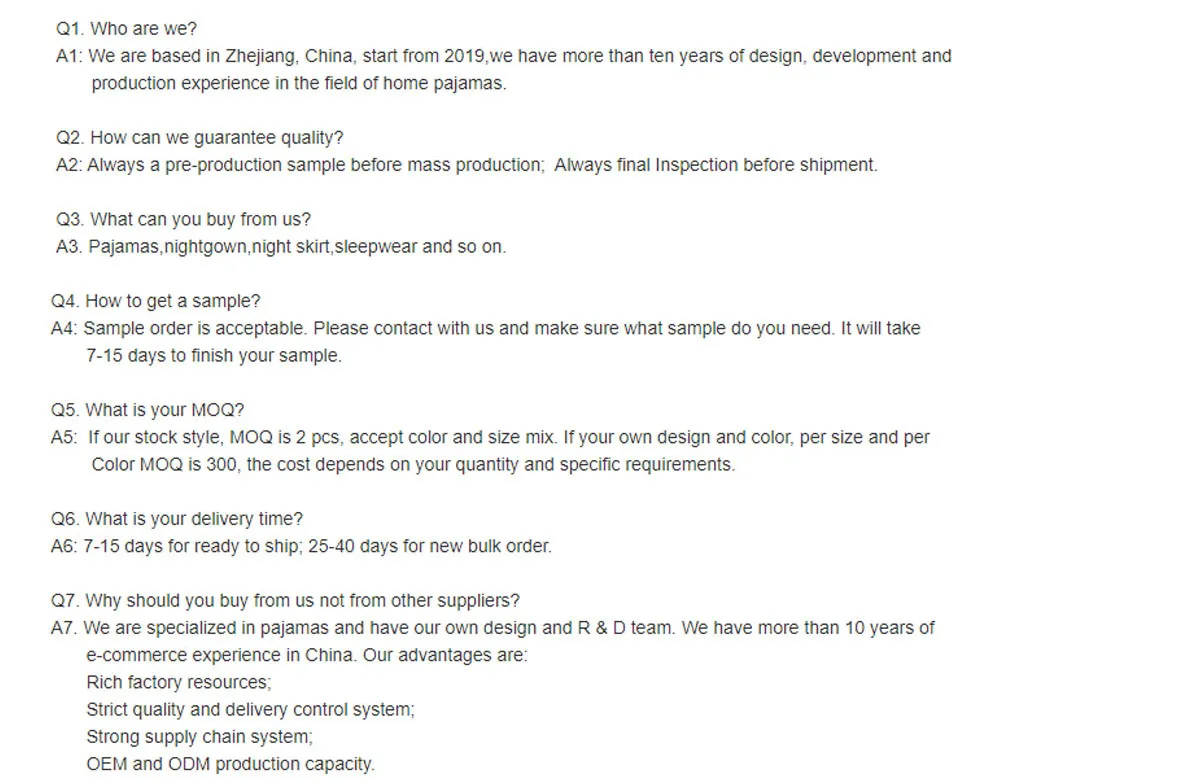Screen dimensions: 1200x781
Task: Click the "Rich factory resources;" line
Action: (x=179, y=682)
